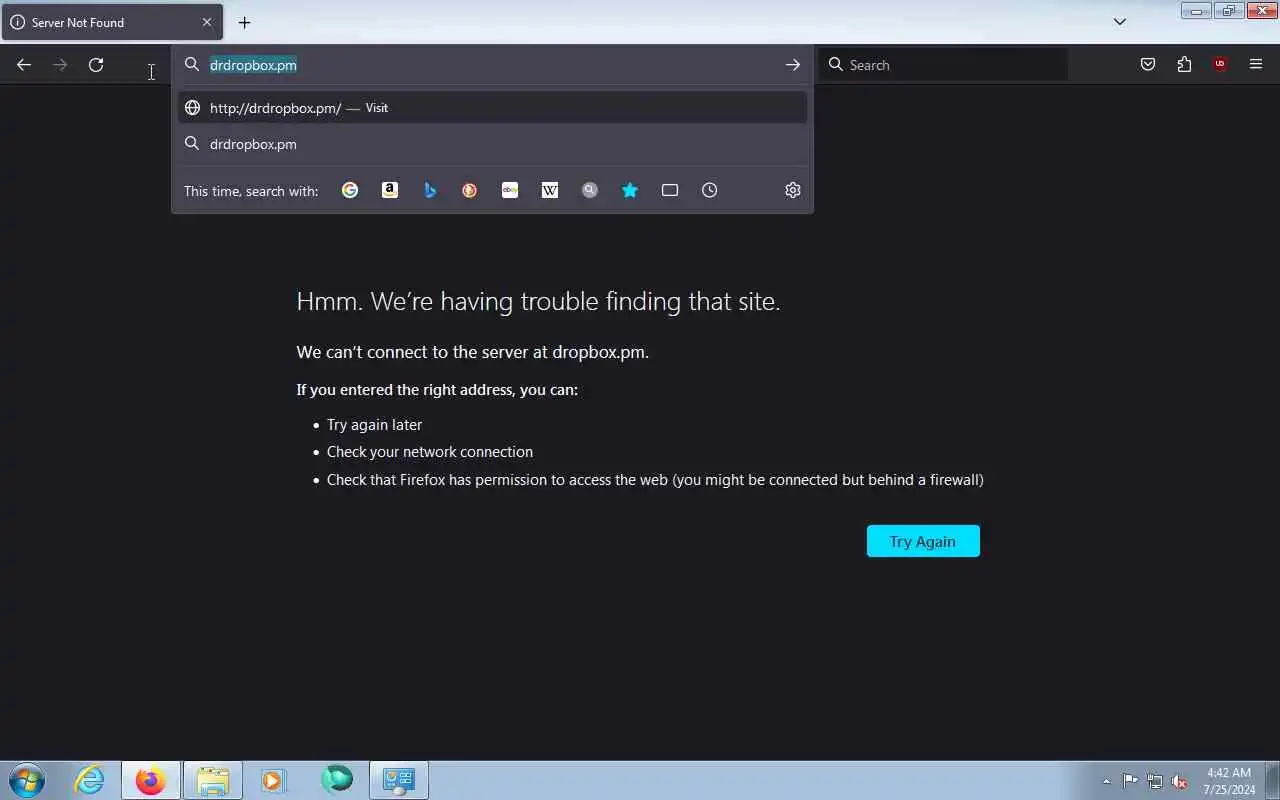
Task: Search this time with Bing
Action: click(430, 190)
